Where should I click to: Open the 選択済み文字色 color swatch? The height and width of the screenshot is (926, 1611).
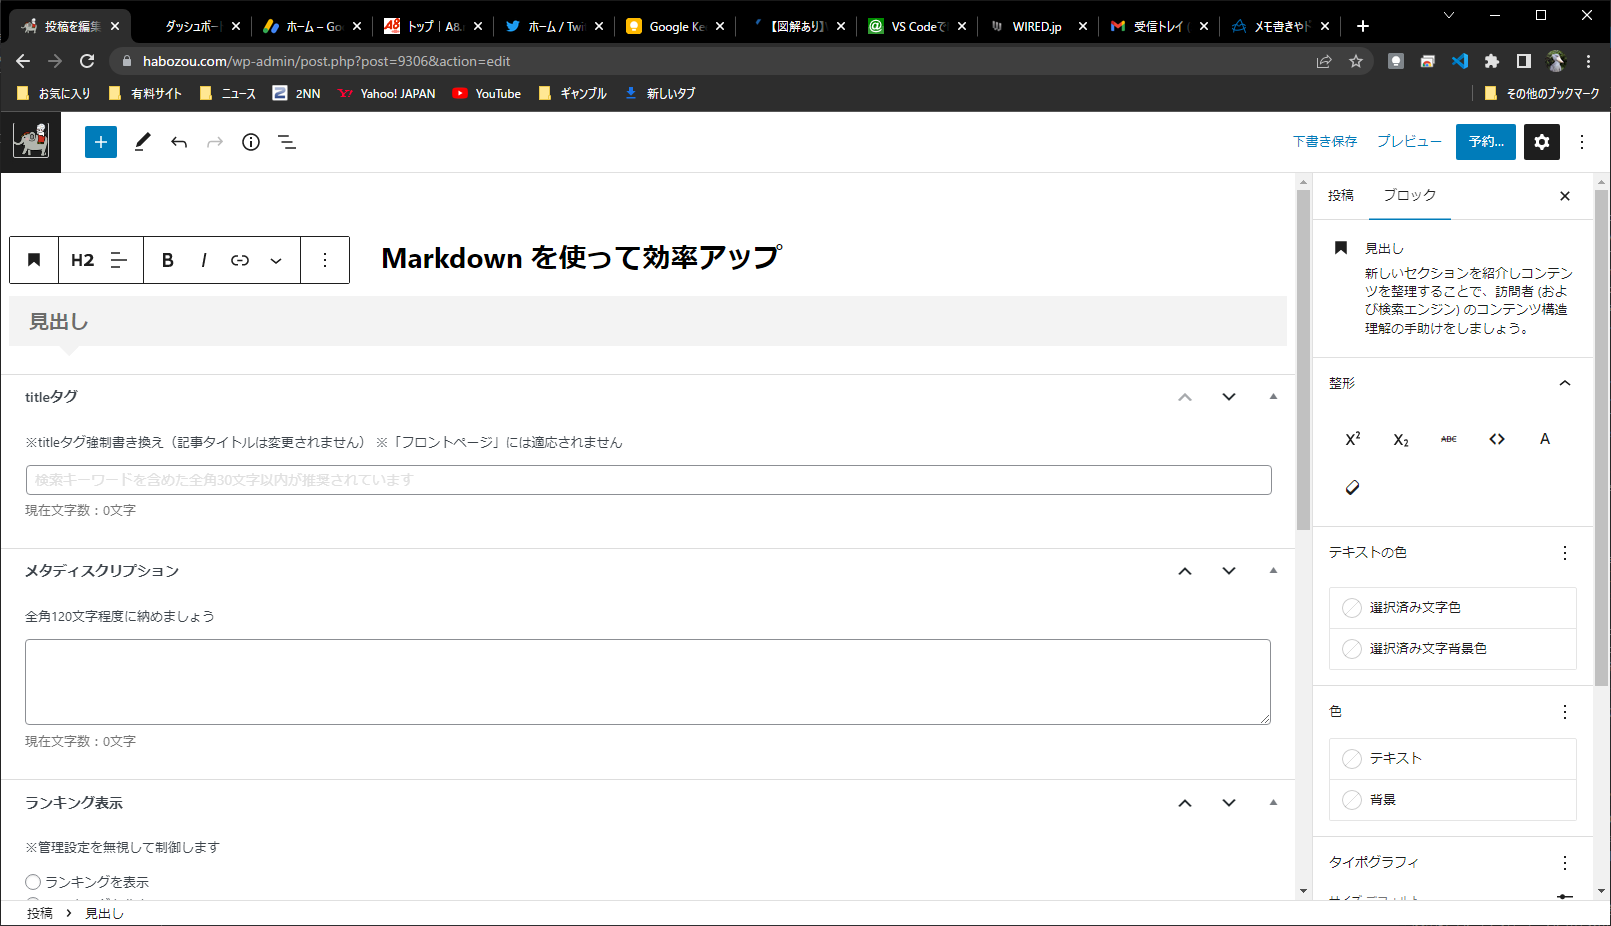point(1352,608)
